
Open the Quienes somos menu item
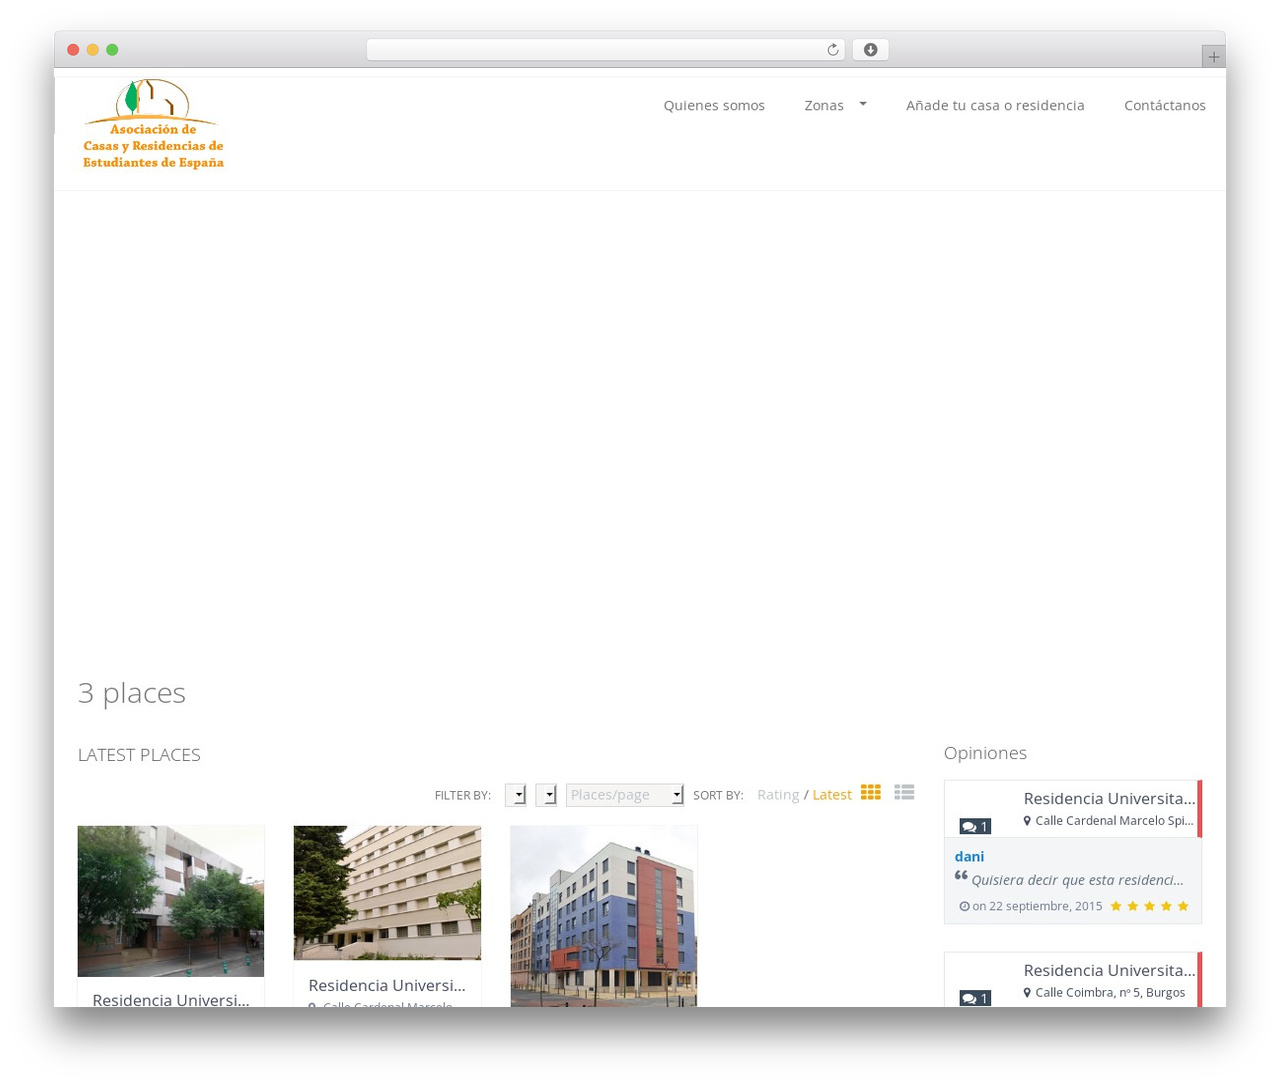point(714,105)
